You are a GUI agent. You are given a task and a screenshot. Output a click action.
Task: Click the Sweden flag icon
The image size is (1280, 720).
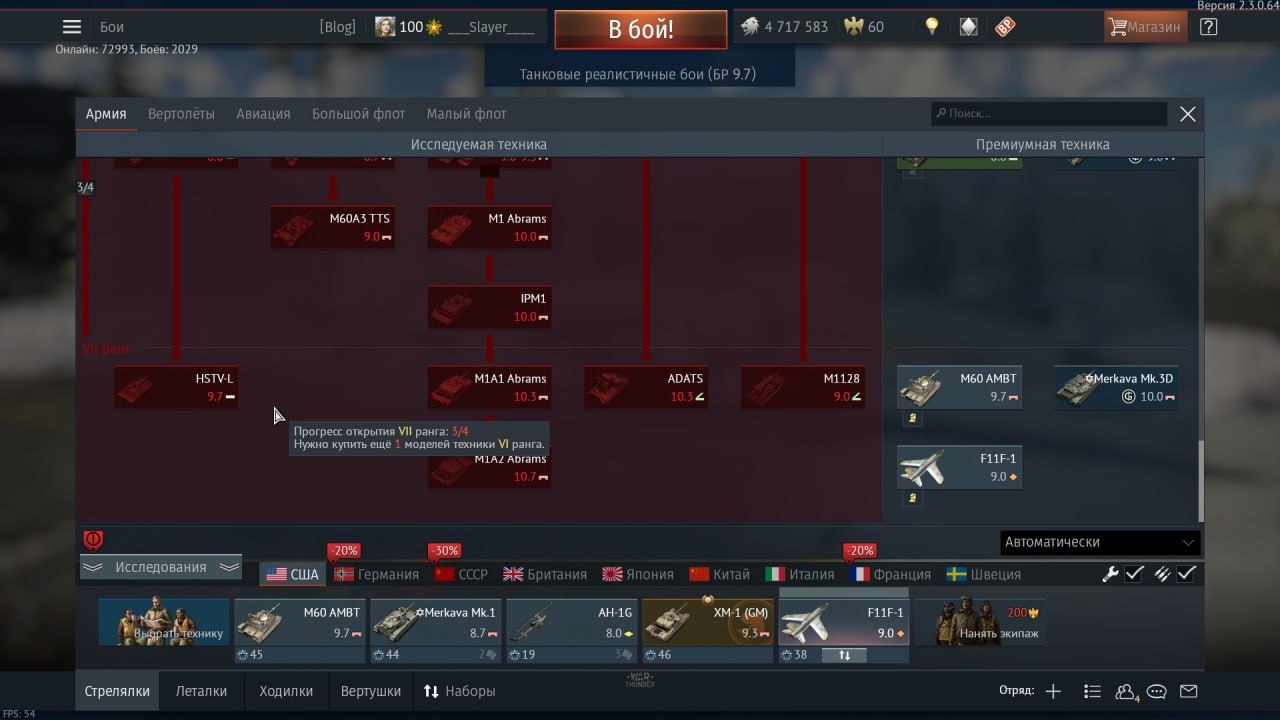click(x=956, y=574)
